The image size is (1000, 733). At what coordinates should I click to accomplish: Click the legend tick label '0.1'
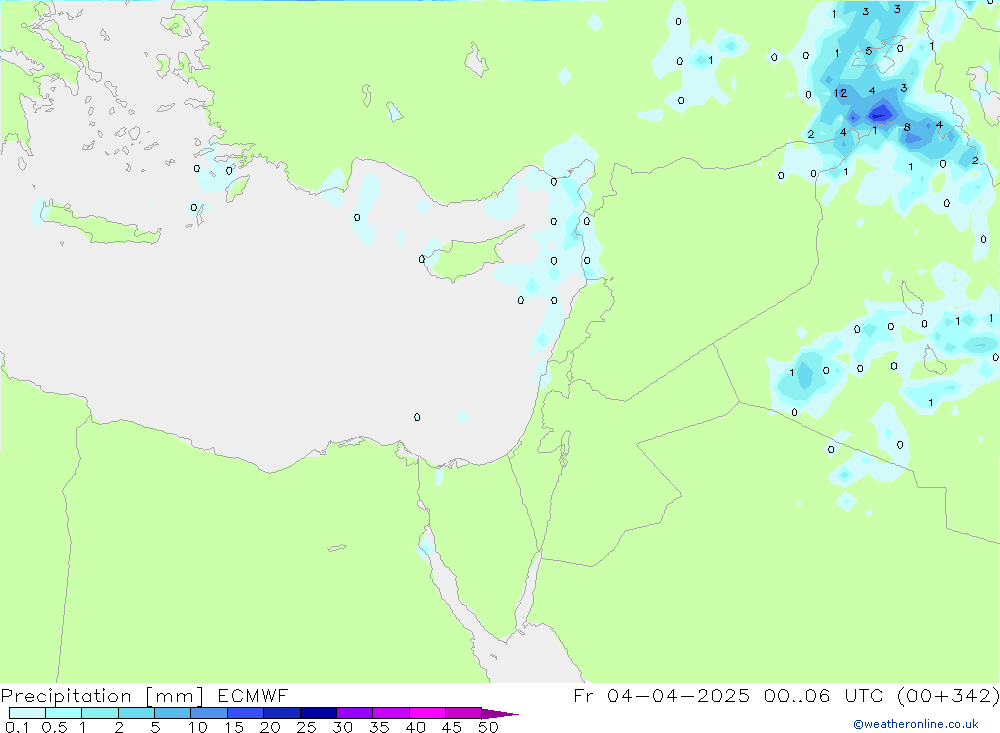click(x=17, y=727)
